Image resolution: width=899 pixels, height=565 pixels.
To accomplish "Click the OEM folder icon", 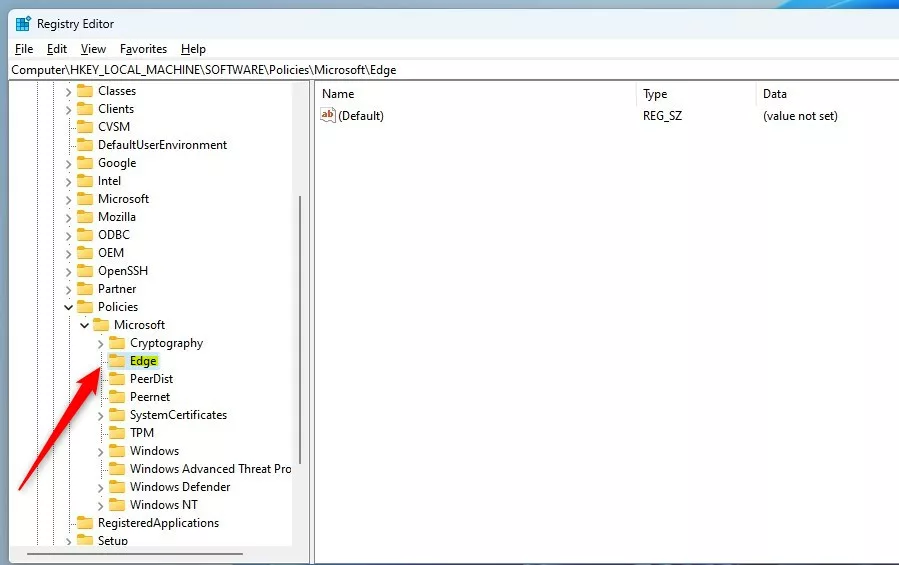I will [85, 252].
